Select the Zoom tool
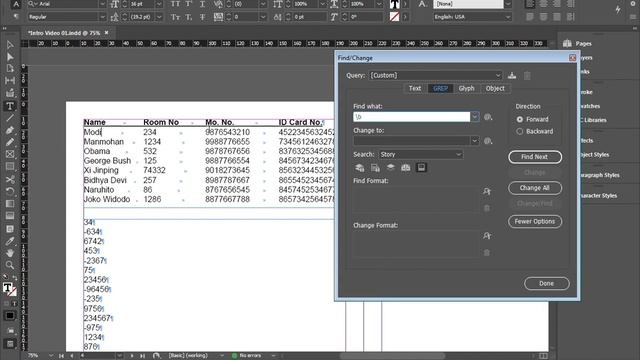640x360 pixels. pyautogui.click(x=10, y=265)
